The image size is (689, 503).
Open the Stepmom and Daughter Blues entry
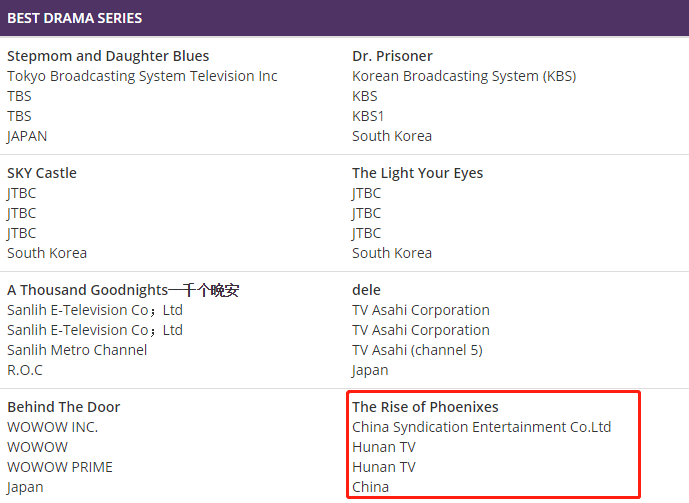tap(108, 56)
